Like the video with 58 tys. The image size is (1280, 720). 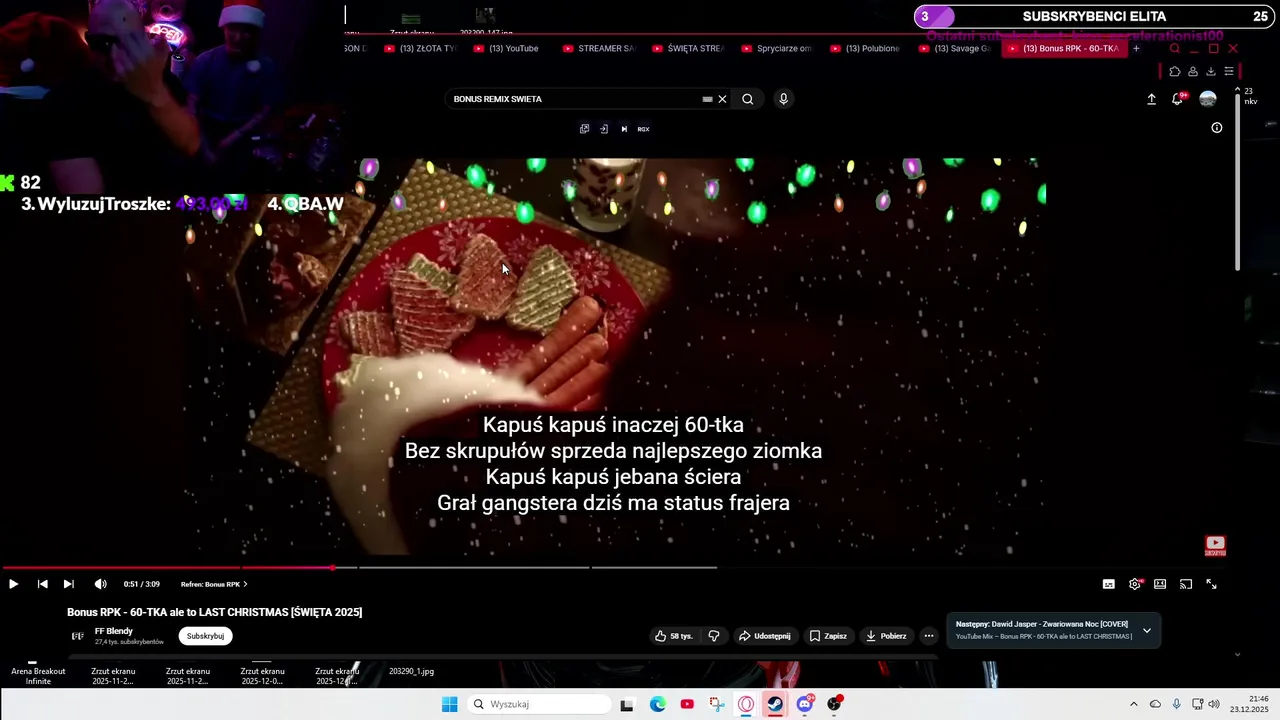point(673,636)
